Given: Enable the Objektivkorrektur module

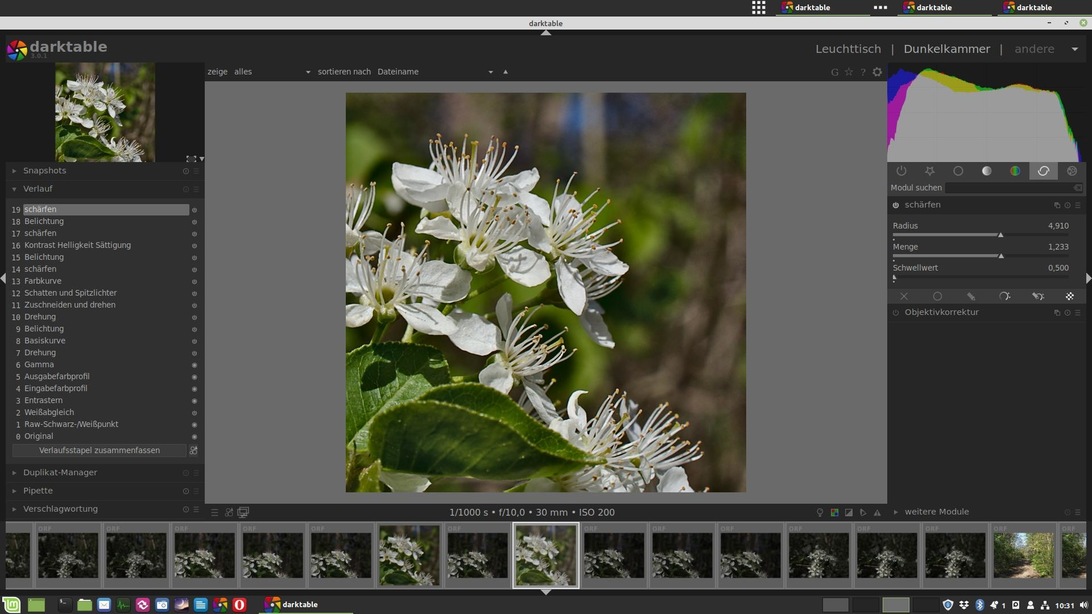Looking at the screenshot, I should 896,313.
